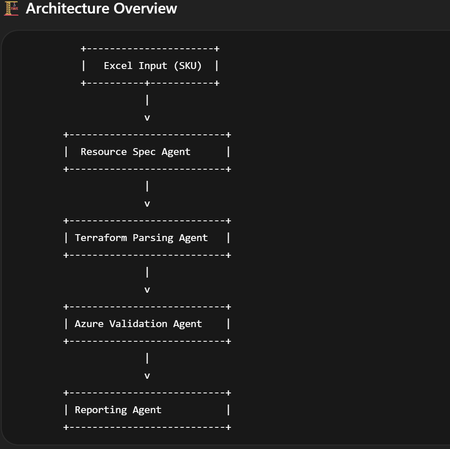The image size is (450, 449).
Task: Click the Architecture Overview heading text
Action: coord(101,8)
